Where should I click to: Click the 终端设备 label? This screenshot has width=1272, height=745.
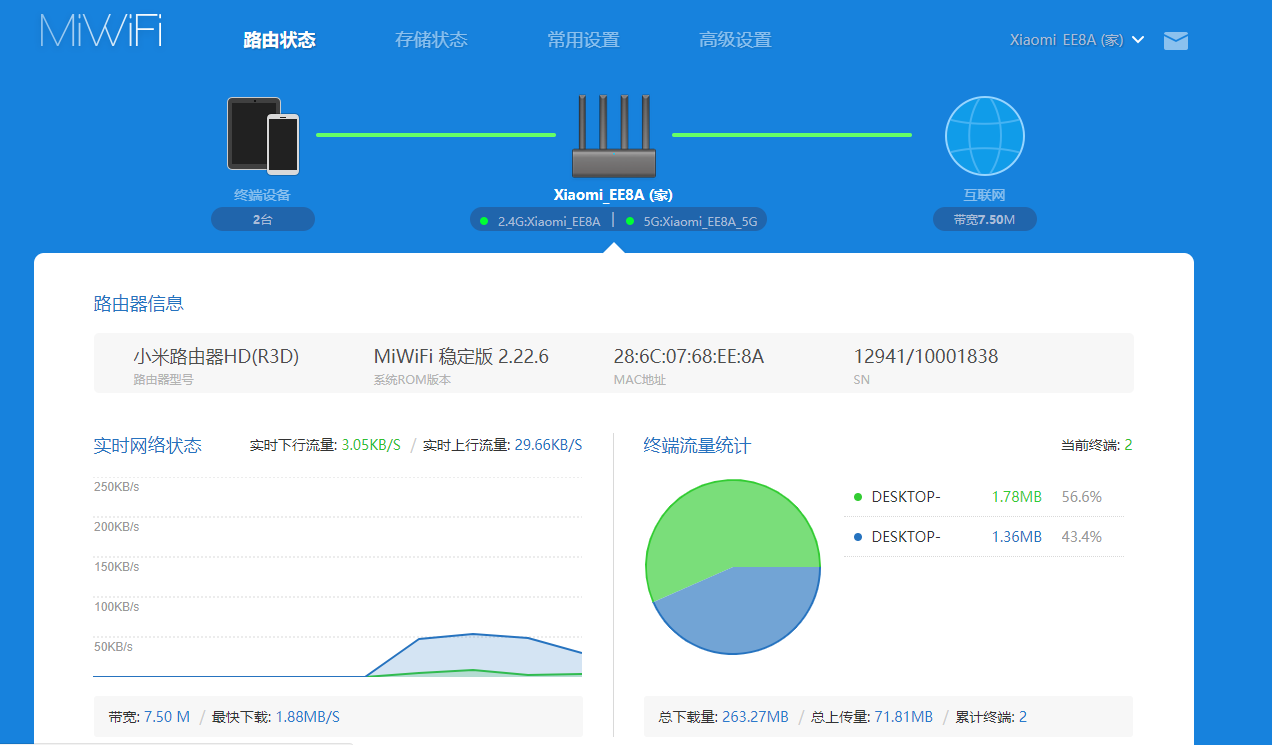tap(263, 195)
